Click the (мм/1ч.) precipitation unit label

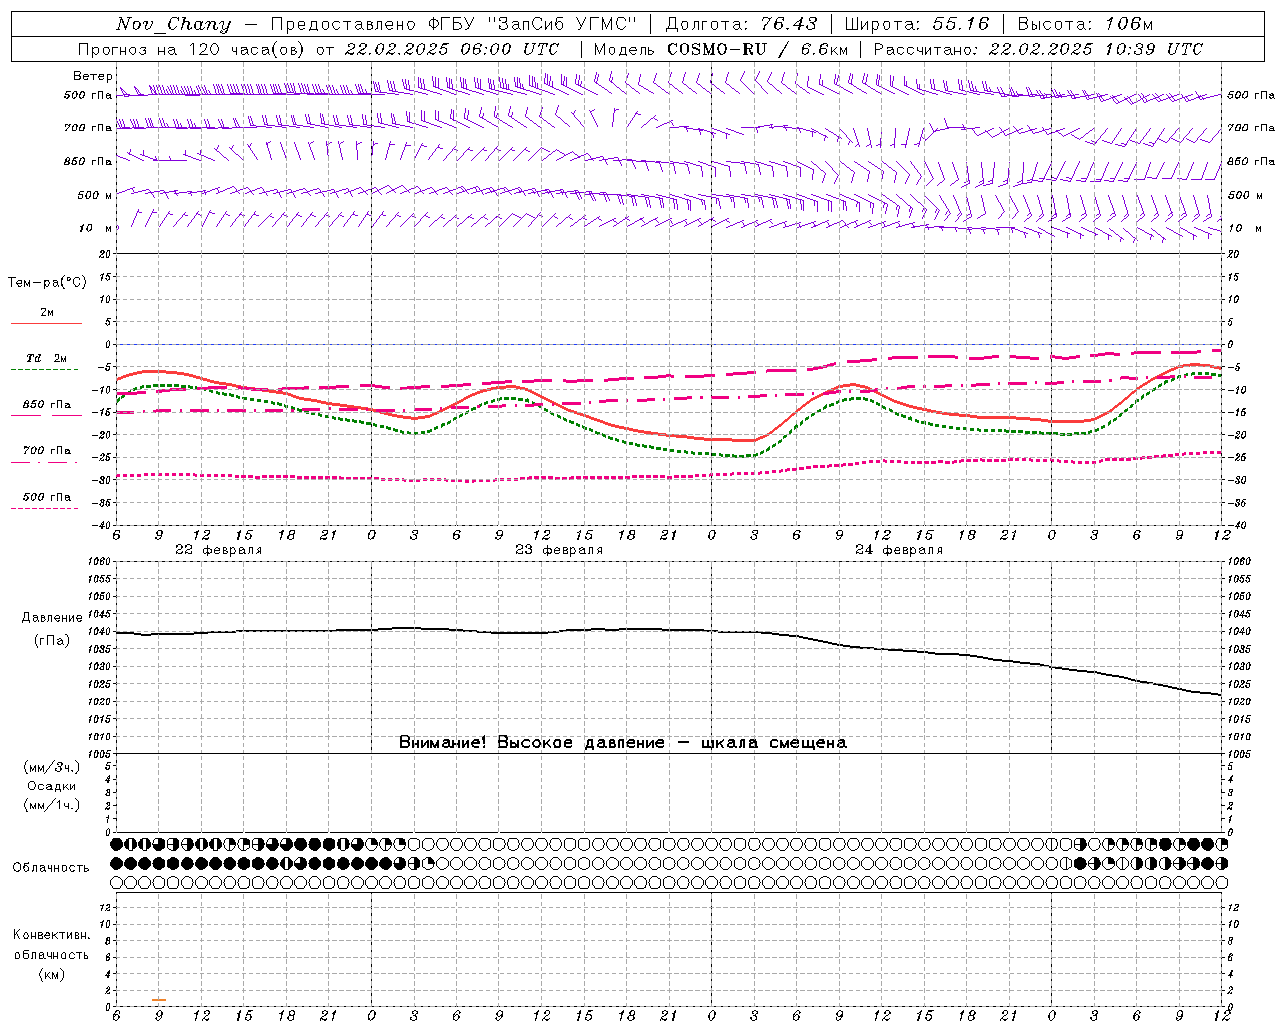tap(51, 805)
